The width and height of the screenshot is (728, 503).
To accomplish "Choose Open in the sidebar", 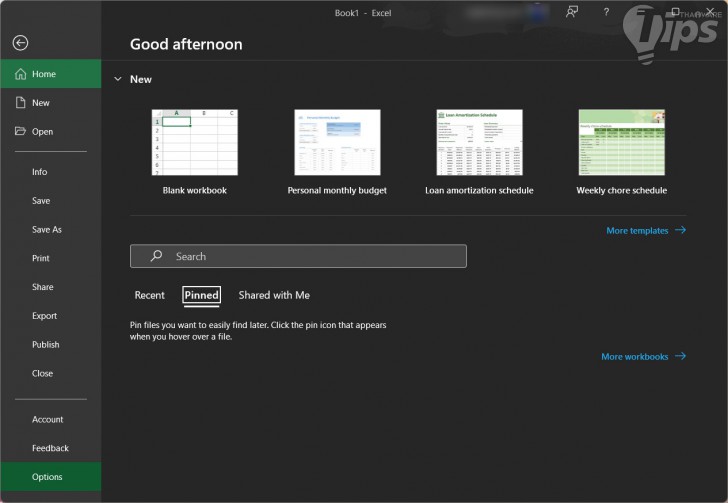I will tap(51, 131).
